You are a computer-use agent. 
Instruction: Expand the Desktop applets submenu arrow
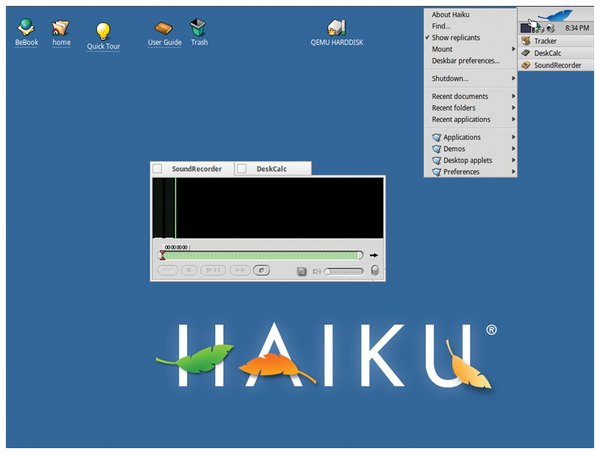click(514, 160)
